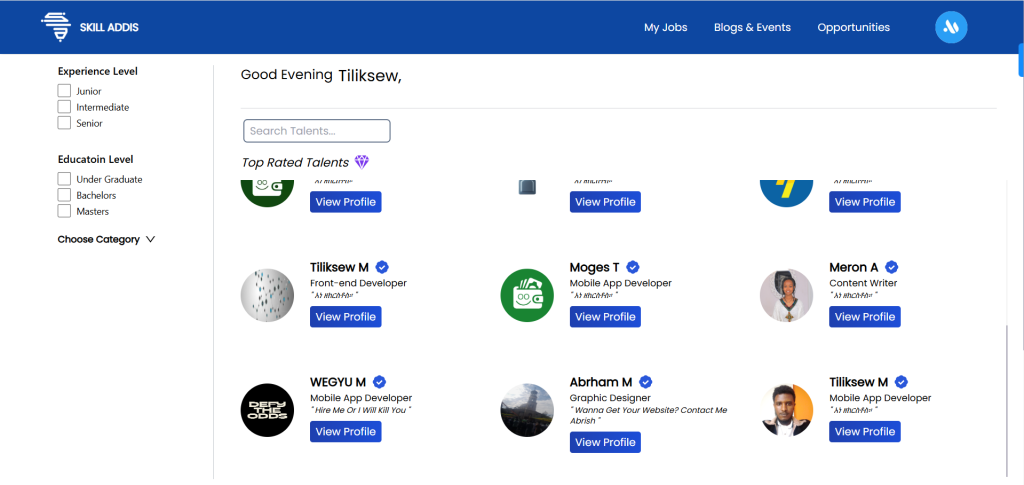Click the verified badge next to Abrham M
This screenshot has width=1024, height=485.
coord(646,382)
